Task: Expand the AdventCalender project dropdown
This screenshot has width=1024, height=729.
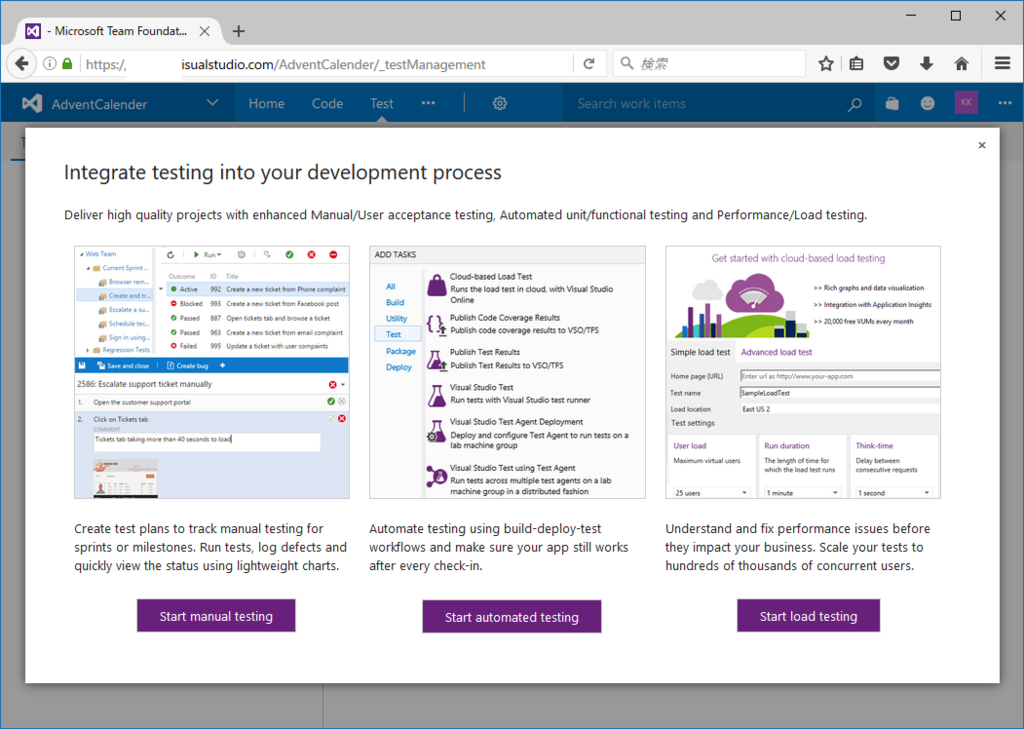Action: coord(212,103)
